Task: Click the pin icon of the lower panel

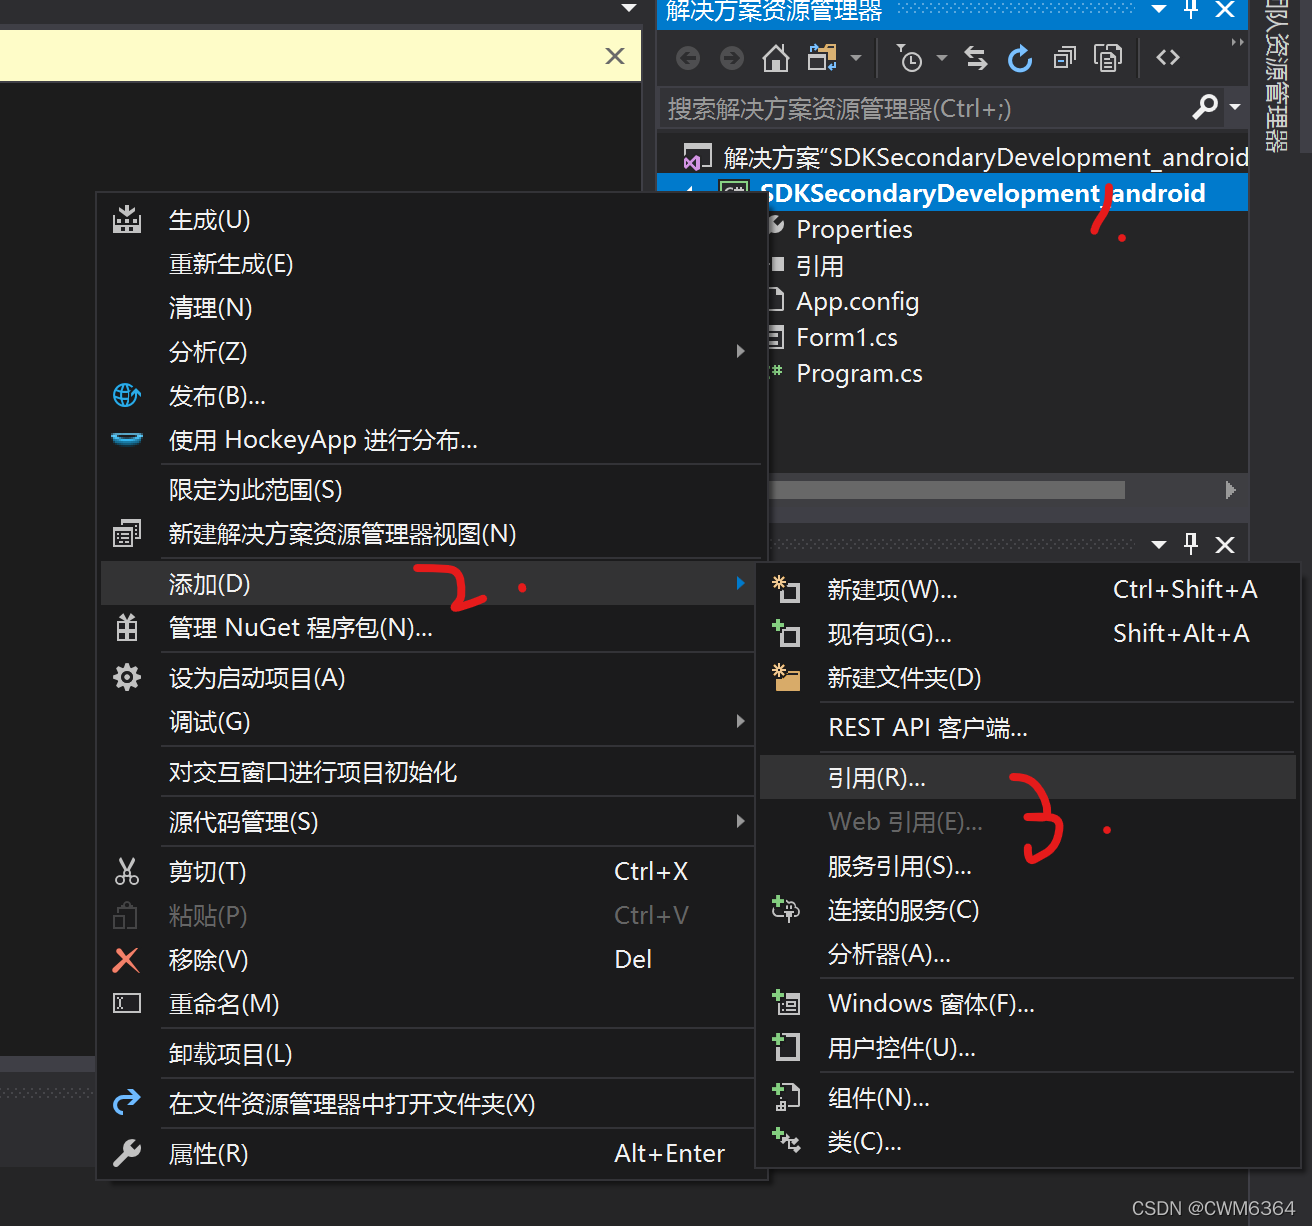Action: coord(1191,544)
